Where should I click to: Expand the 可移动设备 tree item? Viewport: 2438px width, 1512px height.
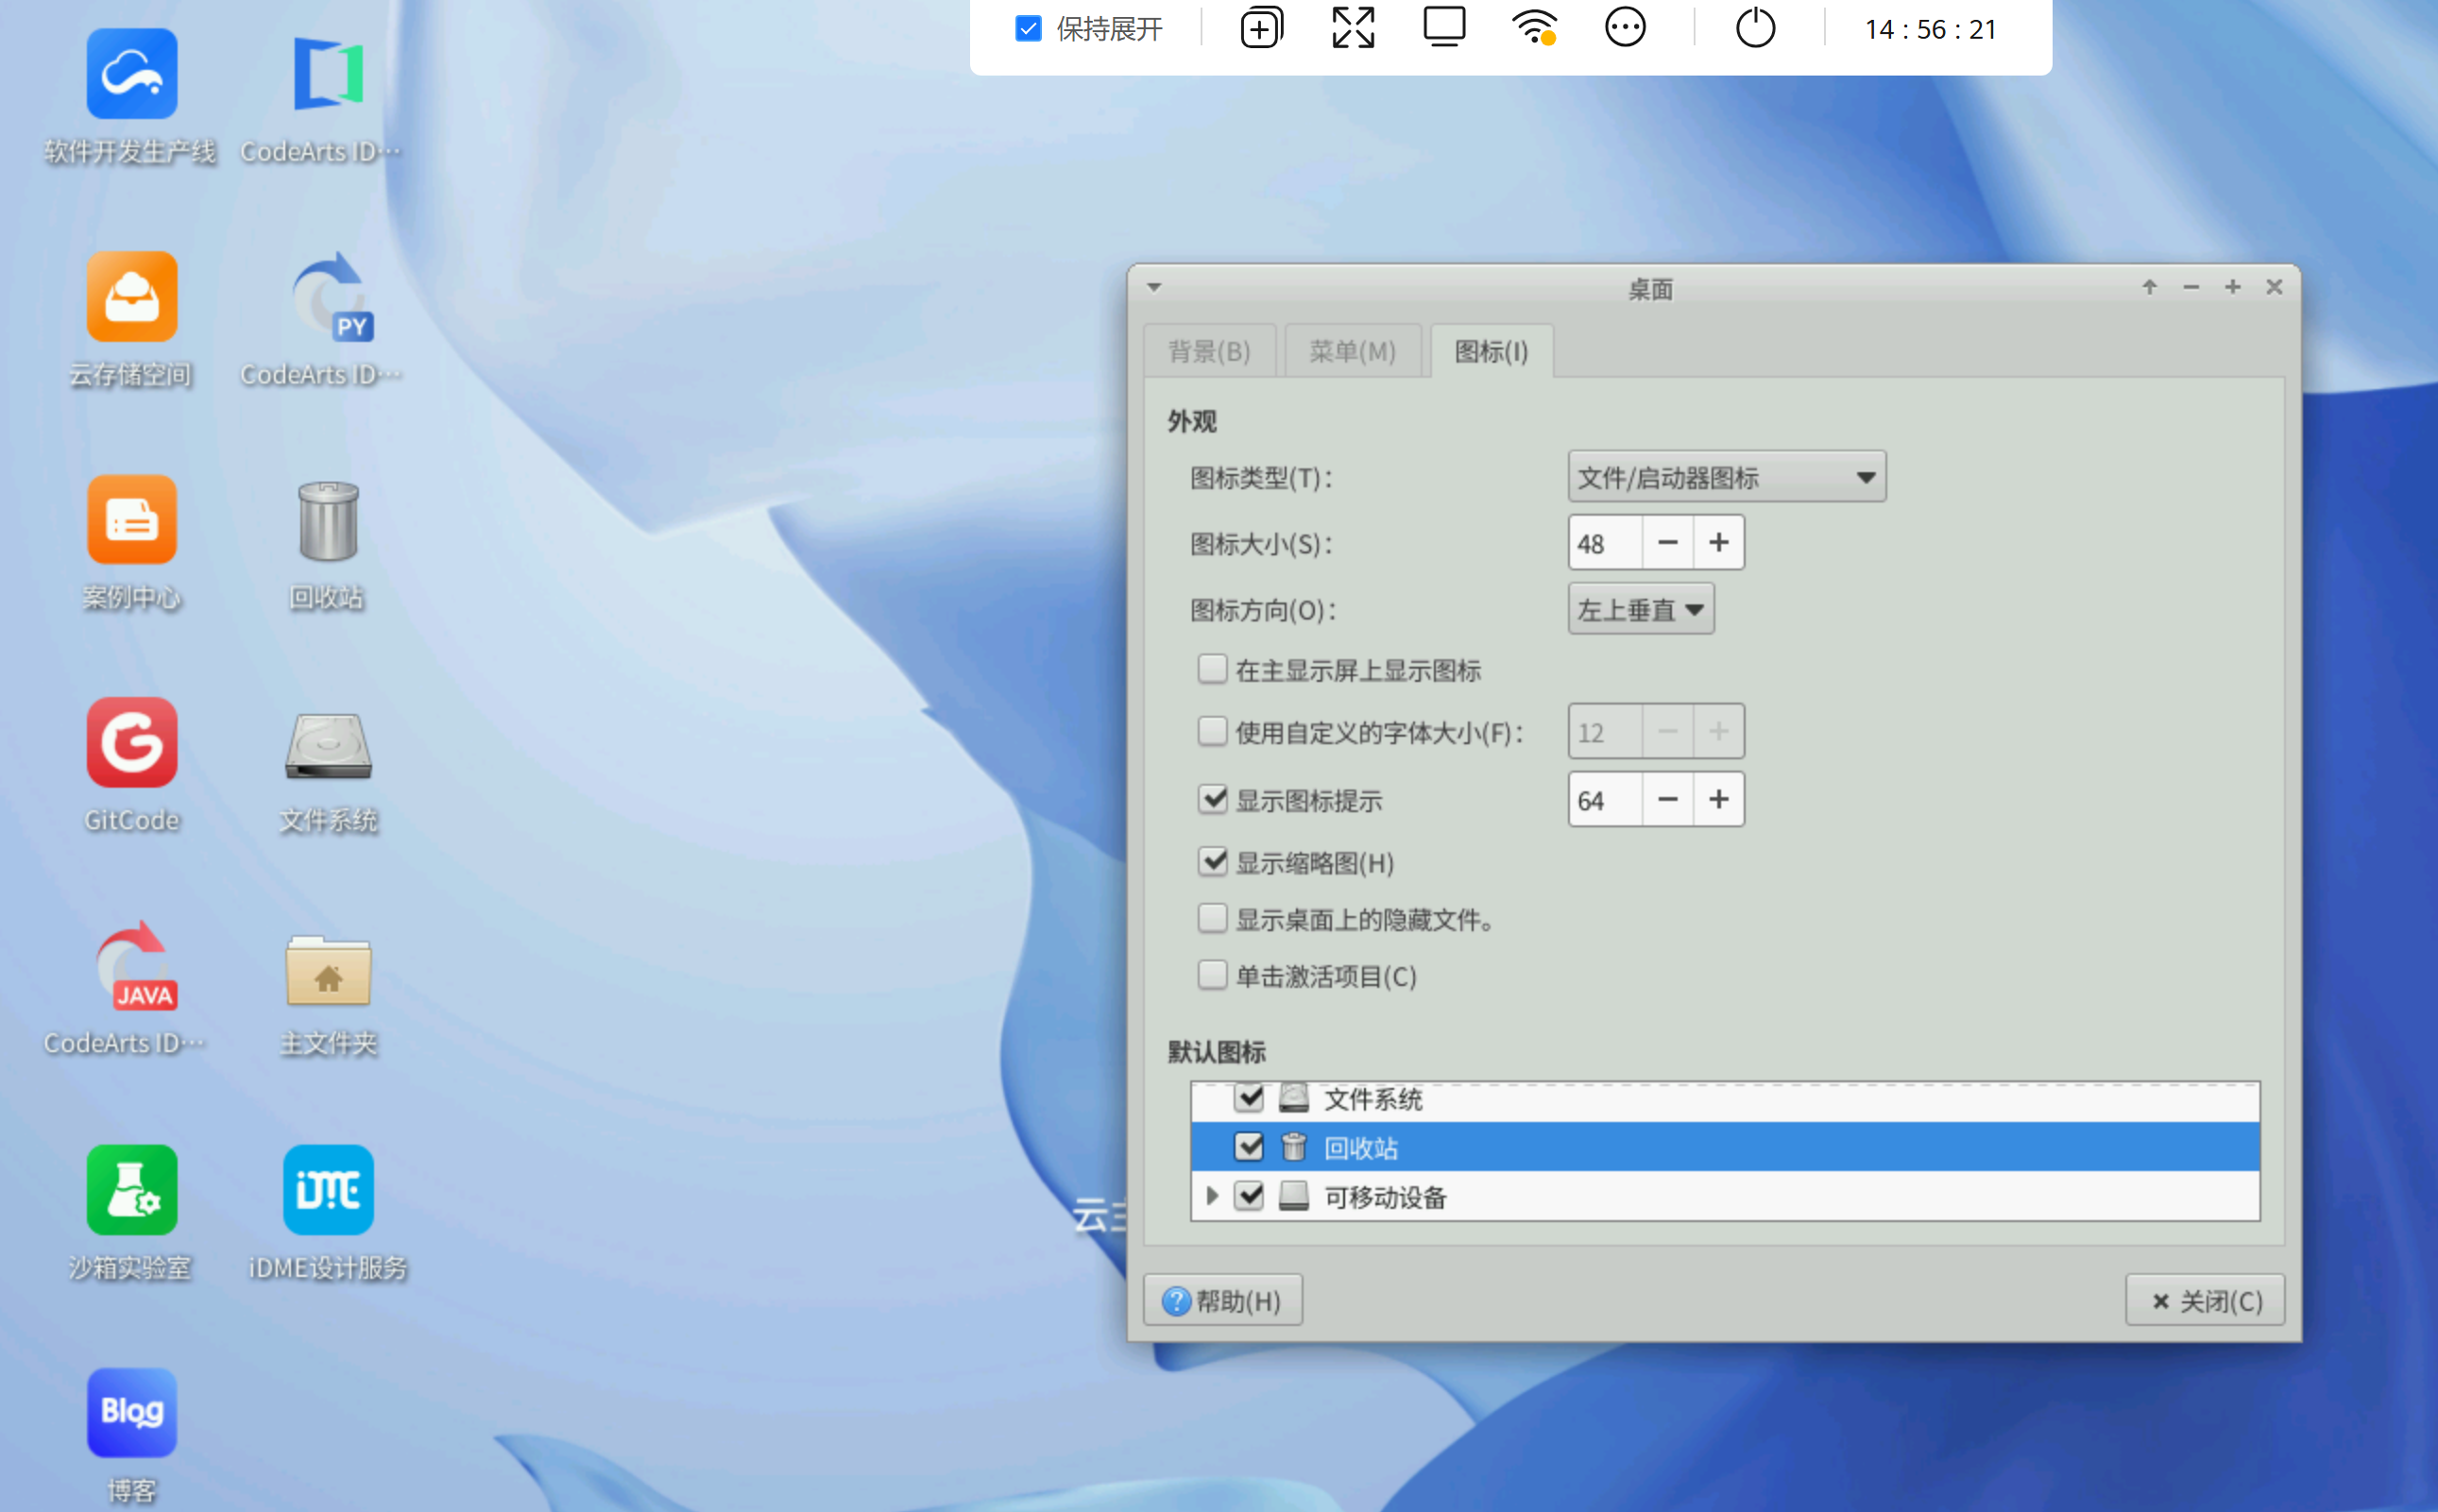1212,1196
